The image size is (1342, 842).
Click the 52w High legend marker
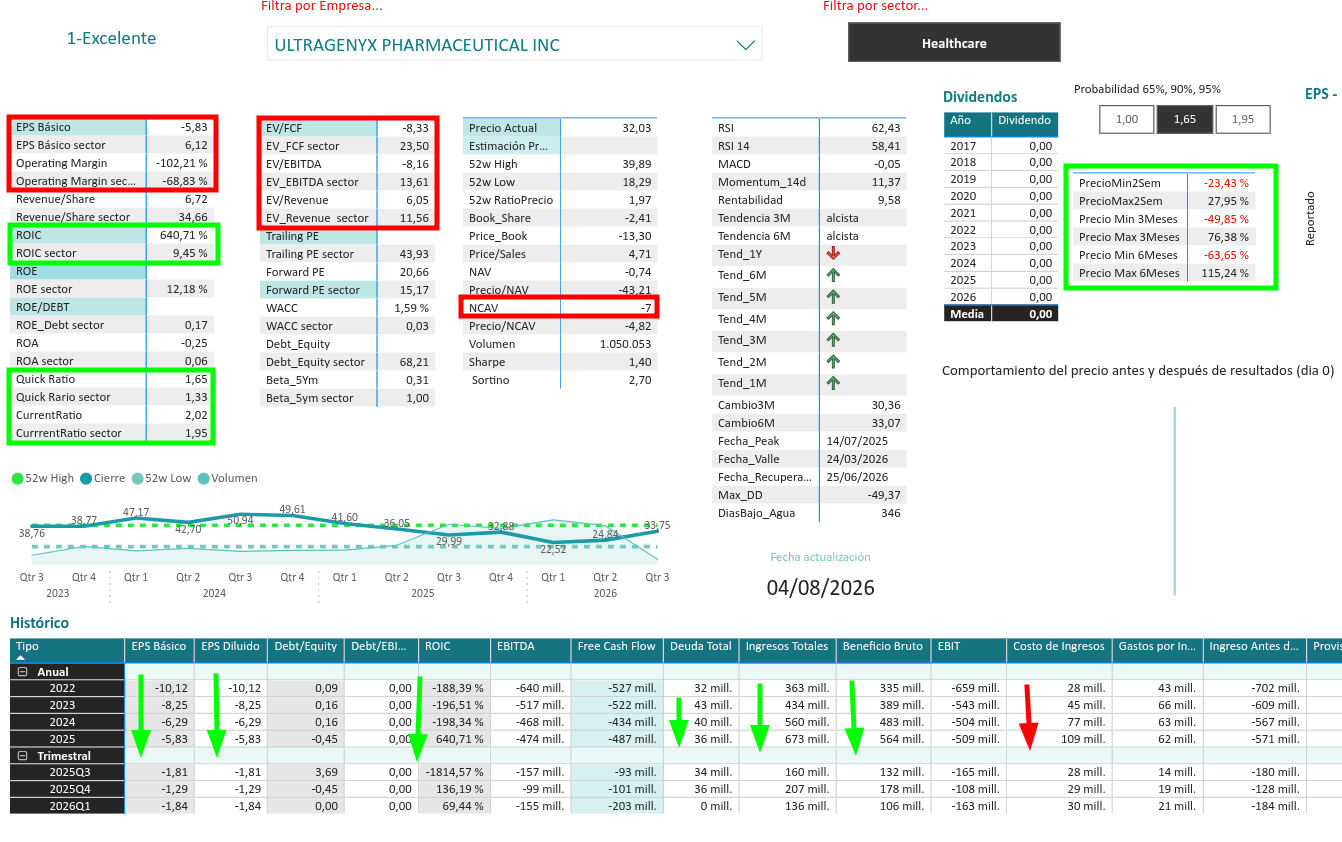(x=17, y=478)
